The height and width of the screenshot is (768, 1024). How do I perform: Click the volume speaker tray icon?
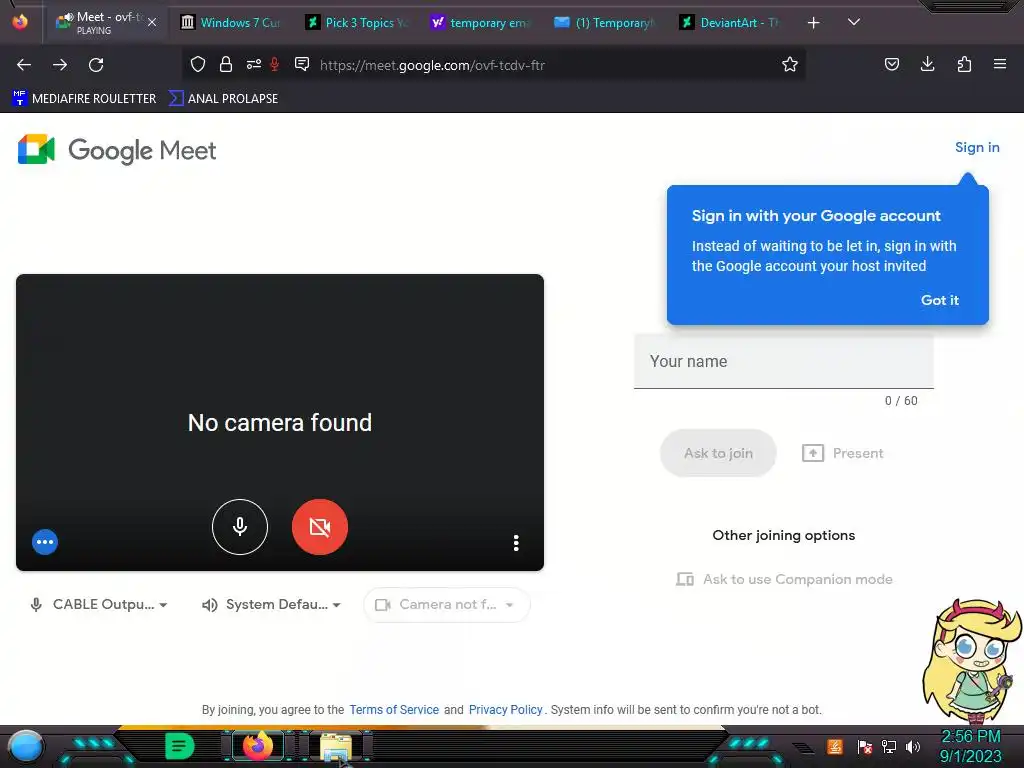pyautogui.click(x=913, y=746)
